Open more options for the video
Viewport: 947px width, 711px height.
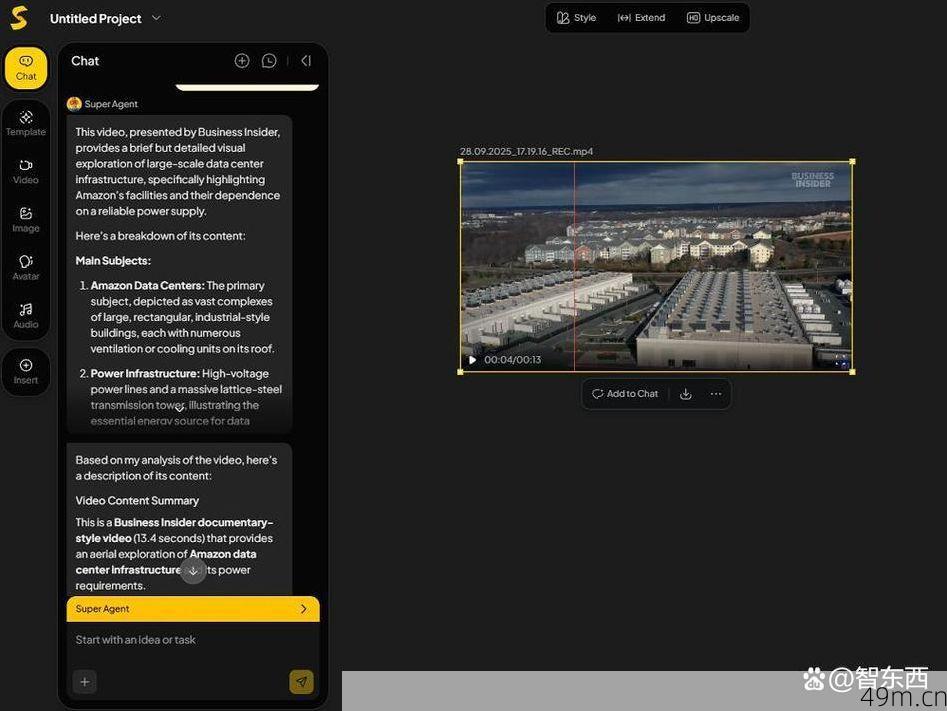(x=716, y=394)
